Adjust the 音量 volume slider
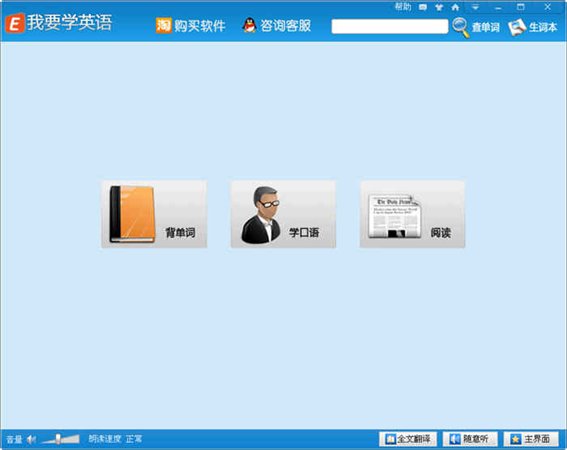Image resolution: width=567 pixels, height=450 pixels. (60, 439)
